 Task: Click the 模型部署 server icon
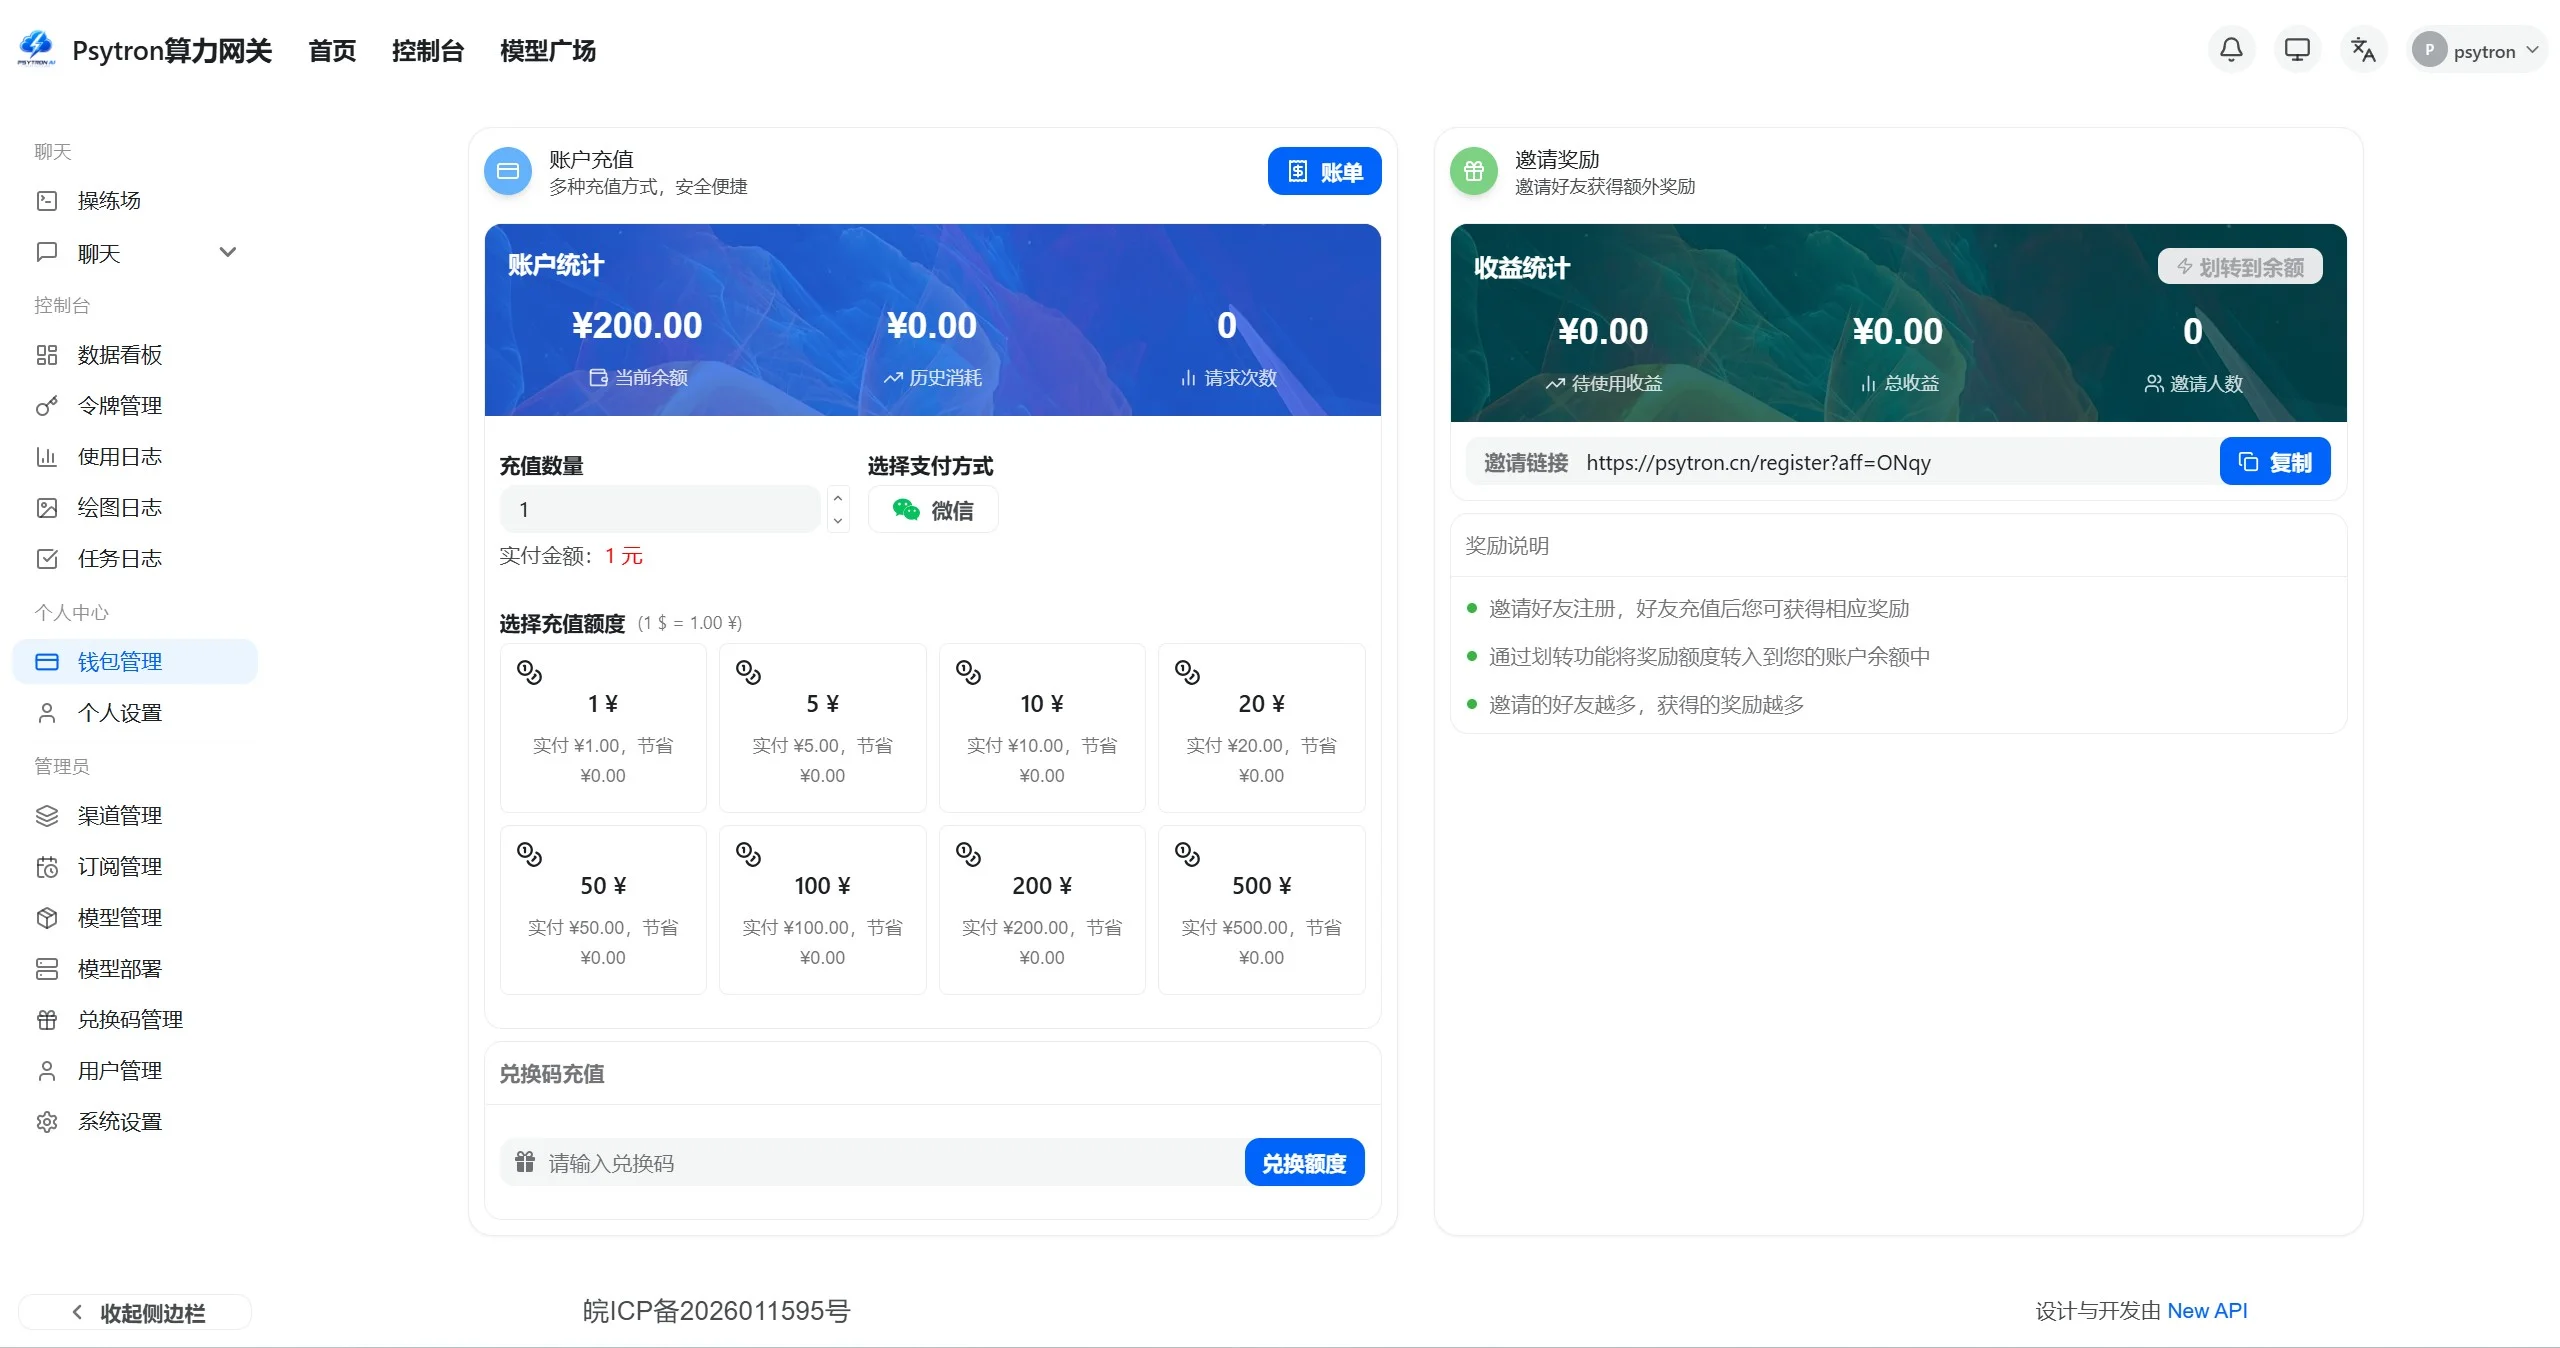tap(47, 968)
